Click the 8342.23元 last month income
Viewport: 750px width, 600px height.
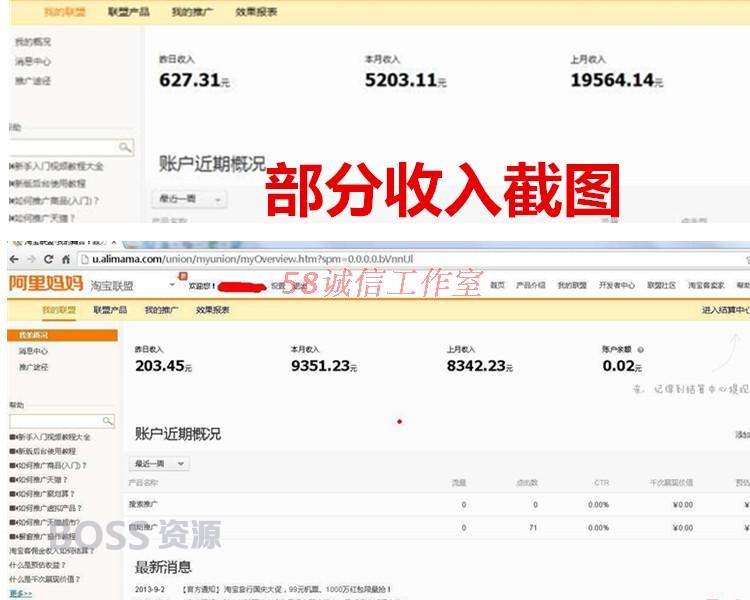pyautogui.click(x=480, y=366)
